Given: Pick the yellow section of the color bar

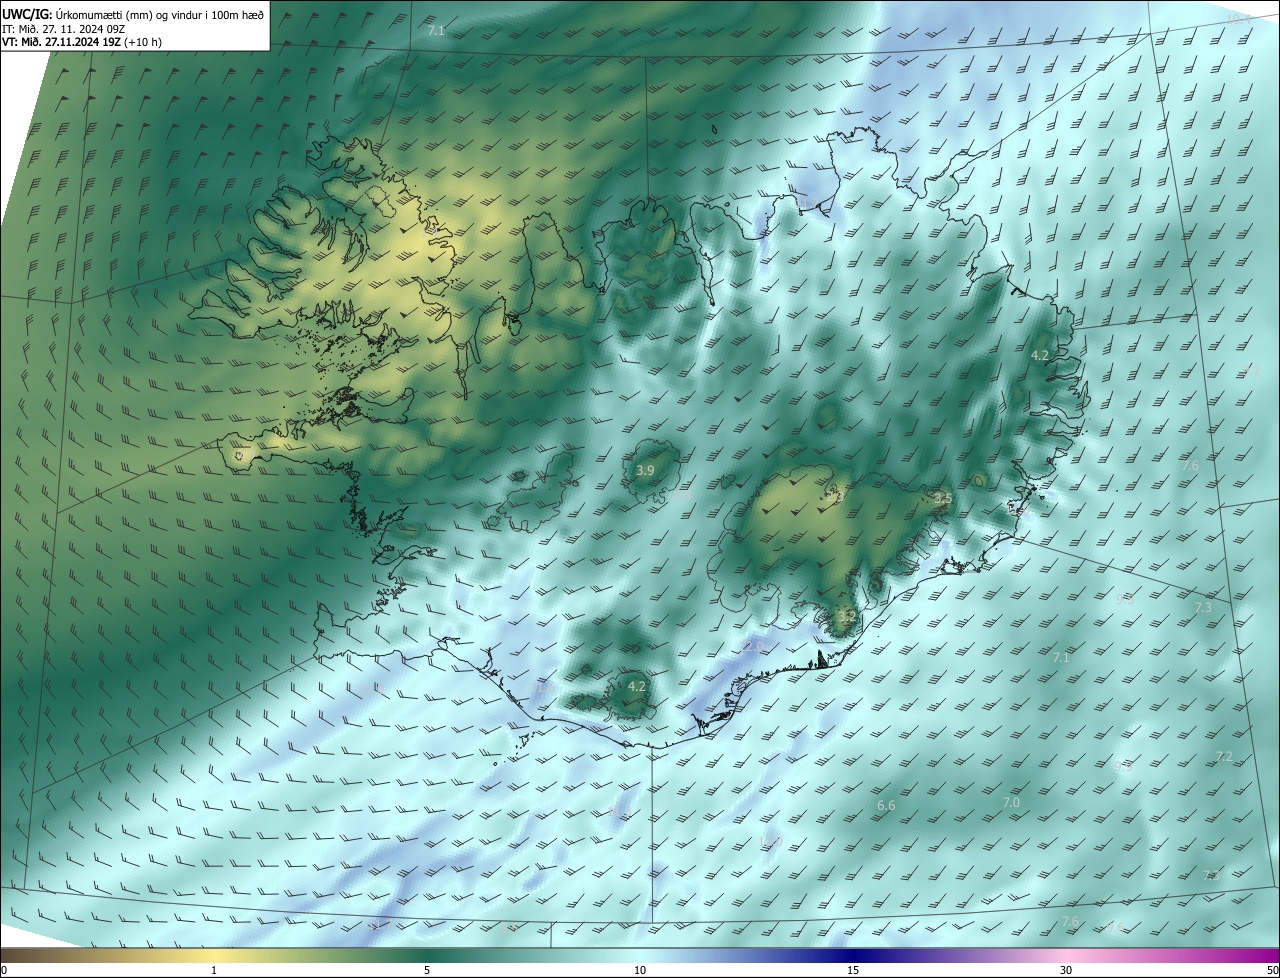Looking at the screenshot, I should (x=215, y=955).
